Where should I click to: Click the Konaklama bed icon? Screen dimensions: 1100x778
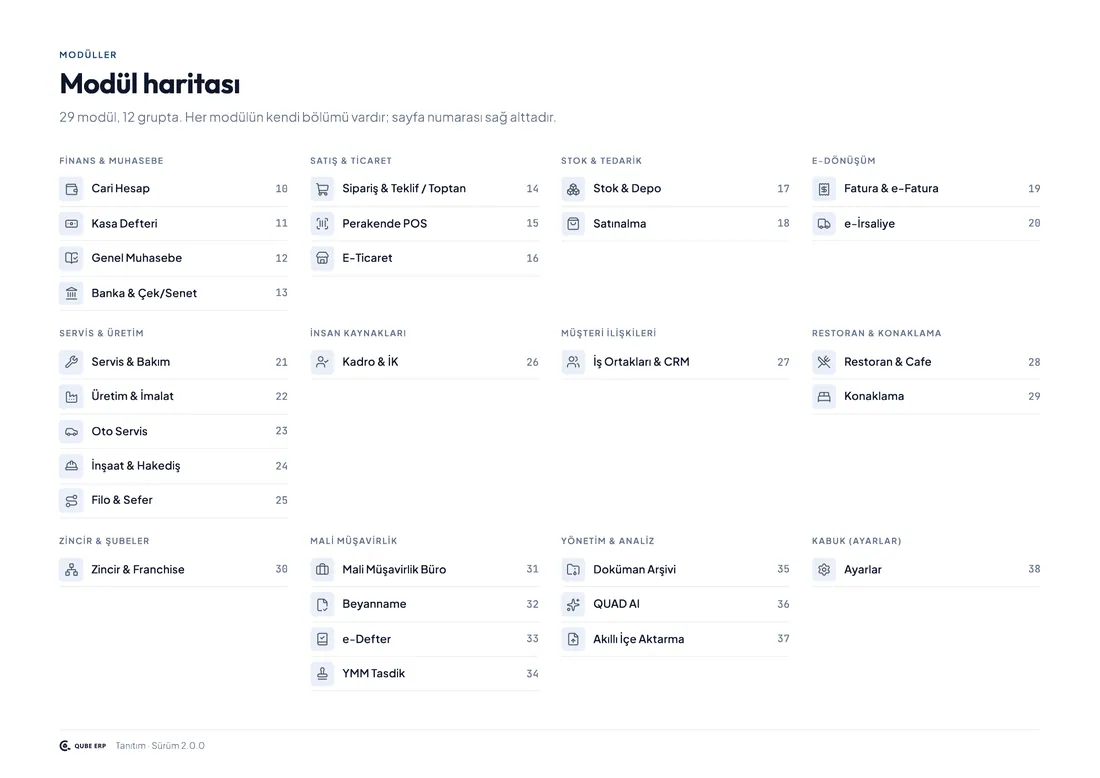click(824, 396)
